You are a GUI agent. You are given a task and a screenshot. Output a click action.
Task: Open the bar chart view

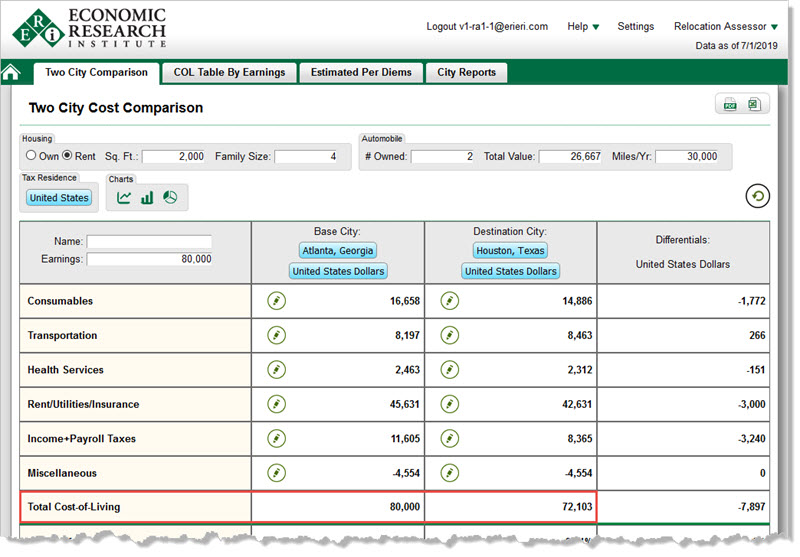tap(147, 197)
